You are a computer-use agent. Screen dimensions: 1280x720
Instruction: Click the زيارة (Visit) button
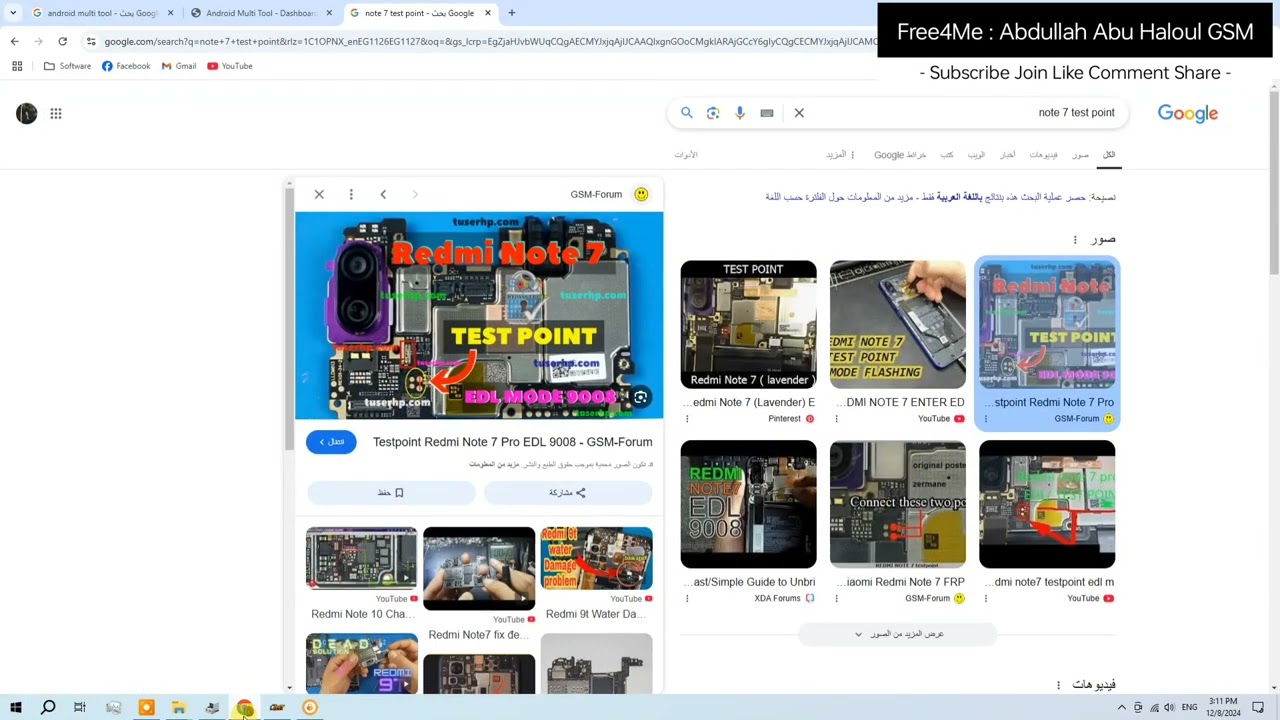331,442
